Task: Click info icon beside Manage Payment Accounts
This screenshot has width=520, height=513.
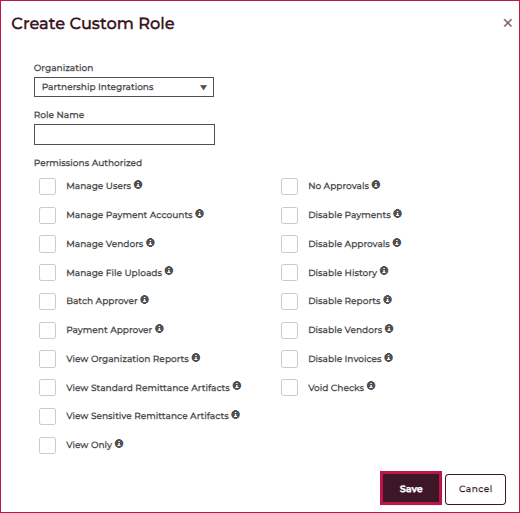Action: point(199,213)
